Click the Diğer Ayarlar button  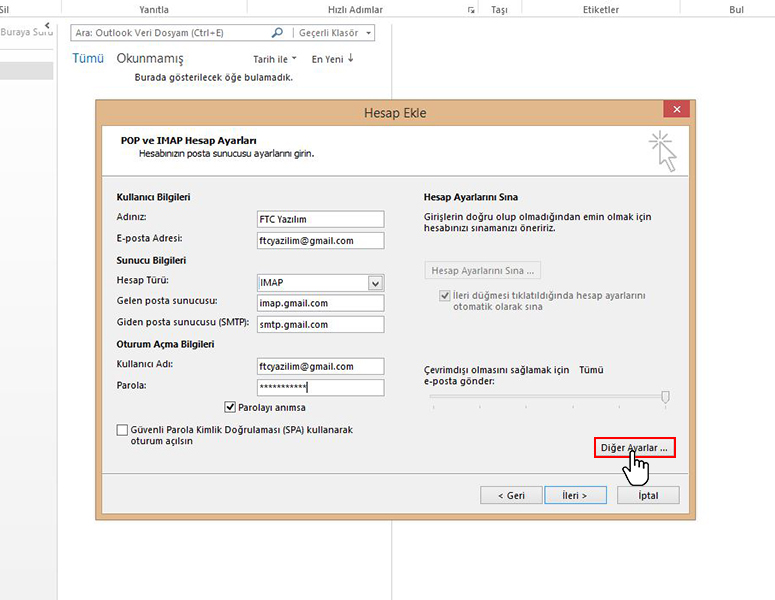click(634, 448)
